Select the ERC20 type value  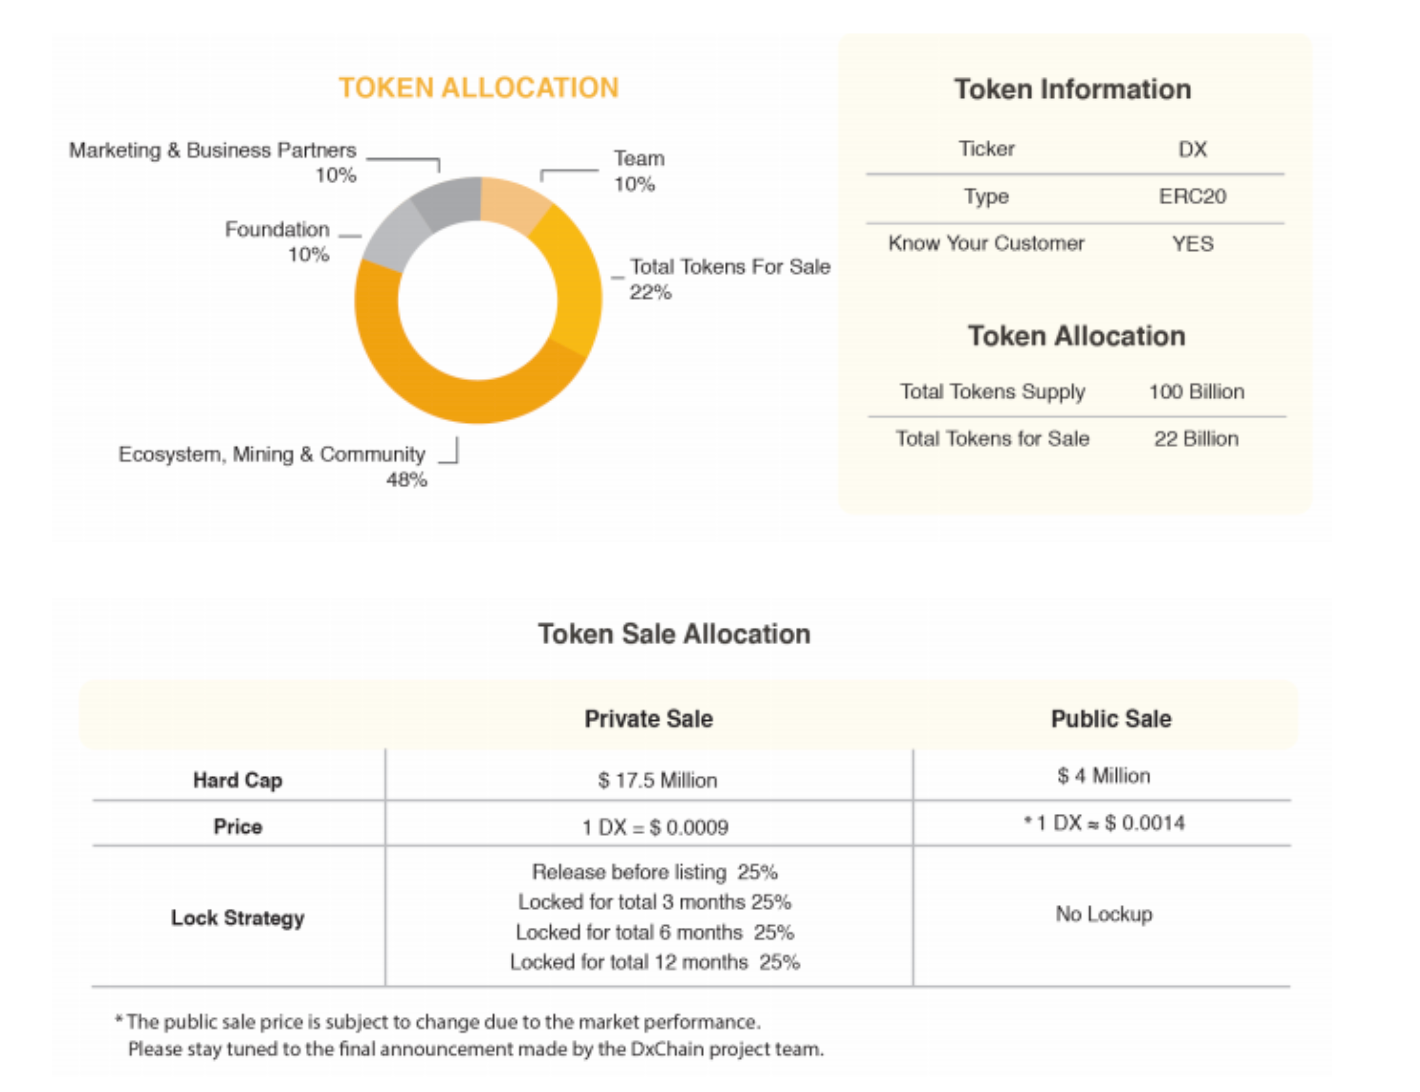pos(1192,196)
